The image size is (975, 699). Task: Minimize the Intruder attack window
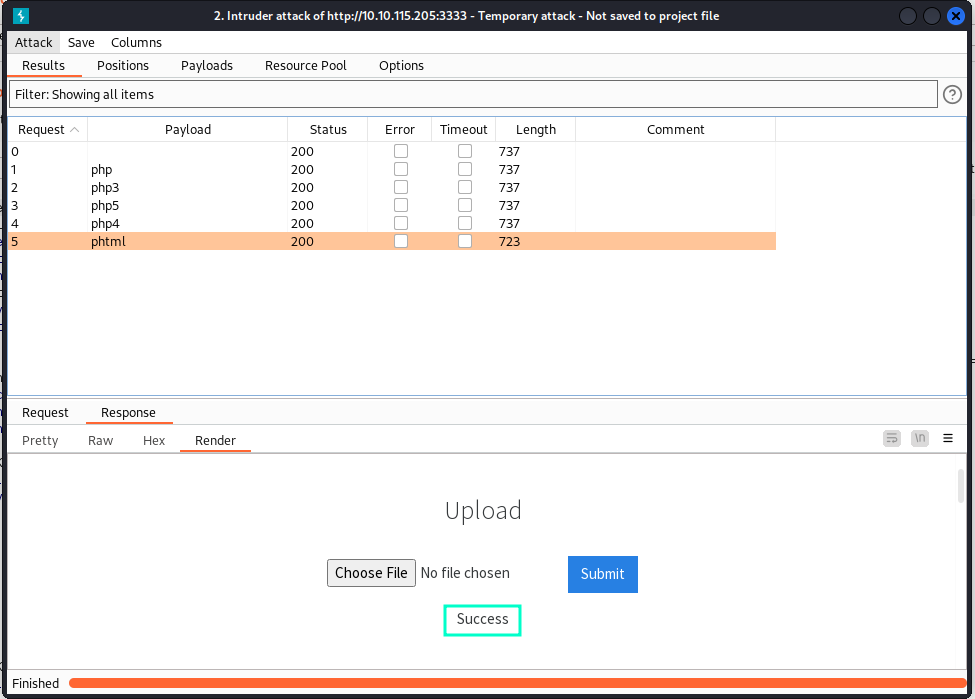[x=908, y=16]
